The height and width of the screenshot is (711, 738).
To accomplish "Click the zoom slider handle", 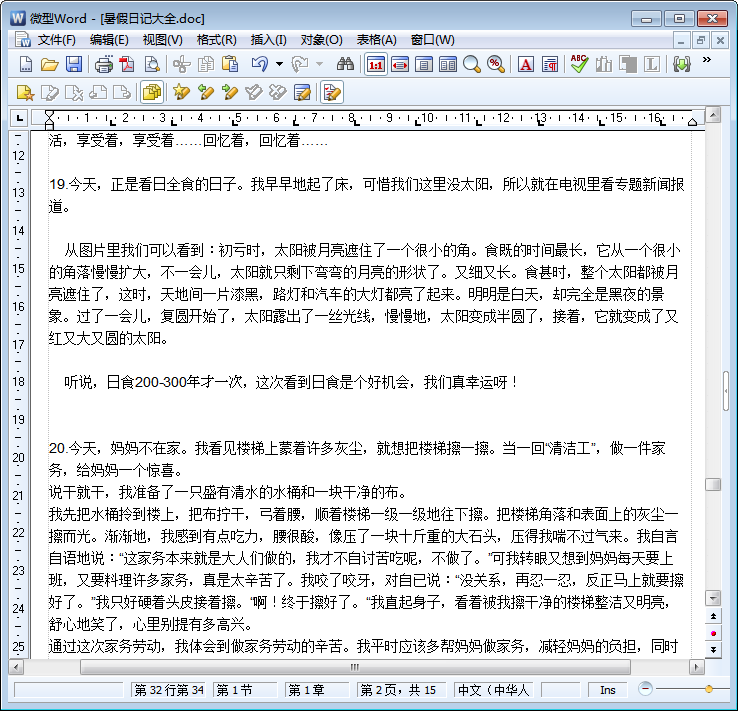I will [709, 689].
